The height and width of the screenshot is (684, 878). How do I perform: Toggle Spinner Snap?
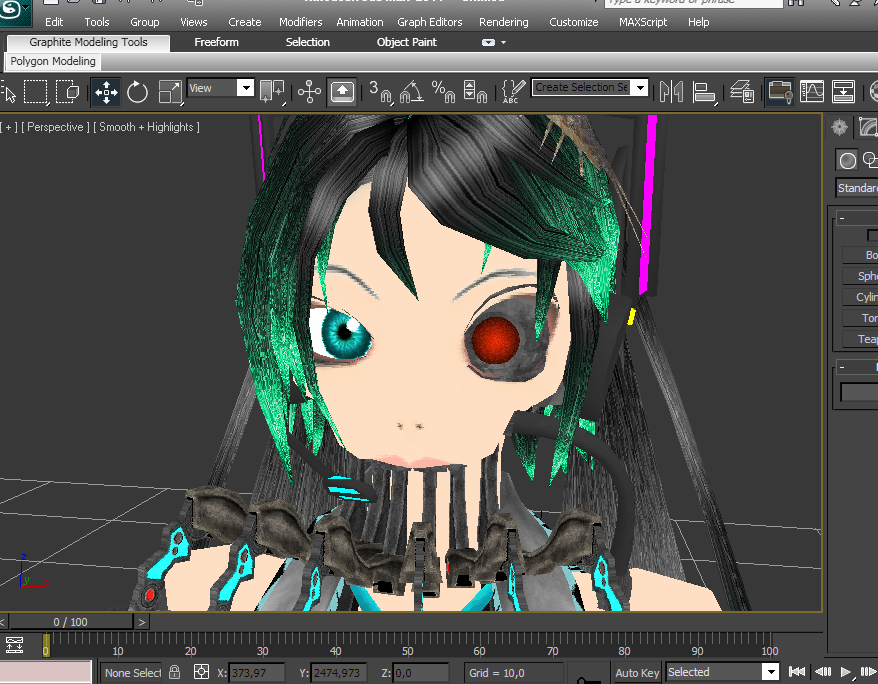(x=475, y=92)
